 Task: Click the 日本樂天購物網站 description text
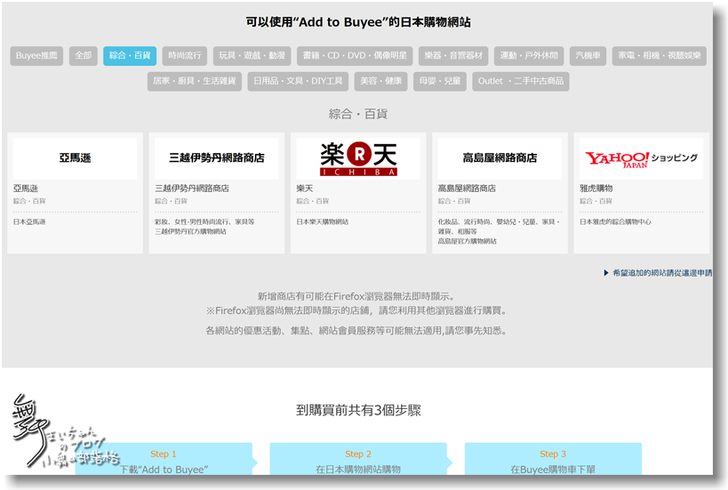tap(322, 222)
